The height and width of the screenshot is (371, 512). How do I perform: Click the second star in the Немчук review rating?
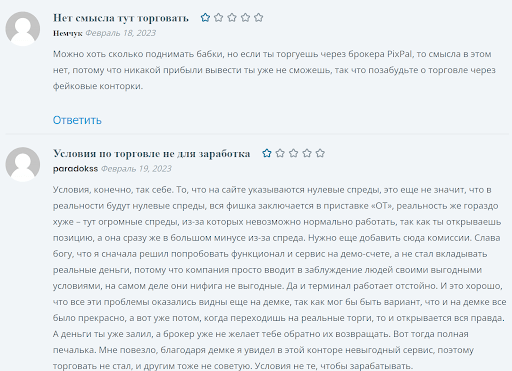[219, 17]
